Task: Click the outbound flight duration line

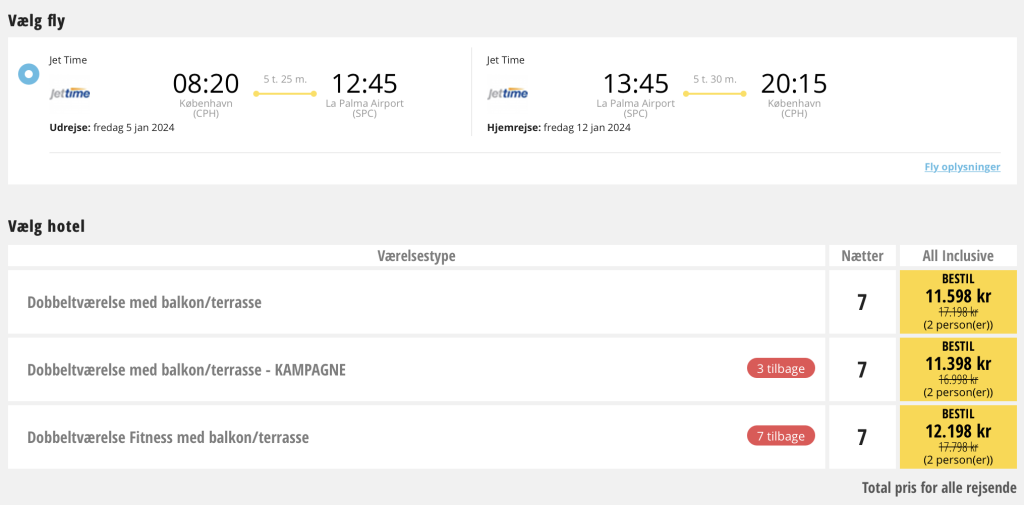Action: [x=285, y=94]
